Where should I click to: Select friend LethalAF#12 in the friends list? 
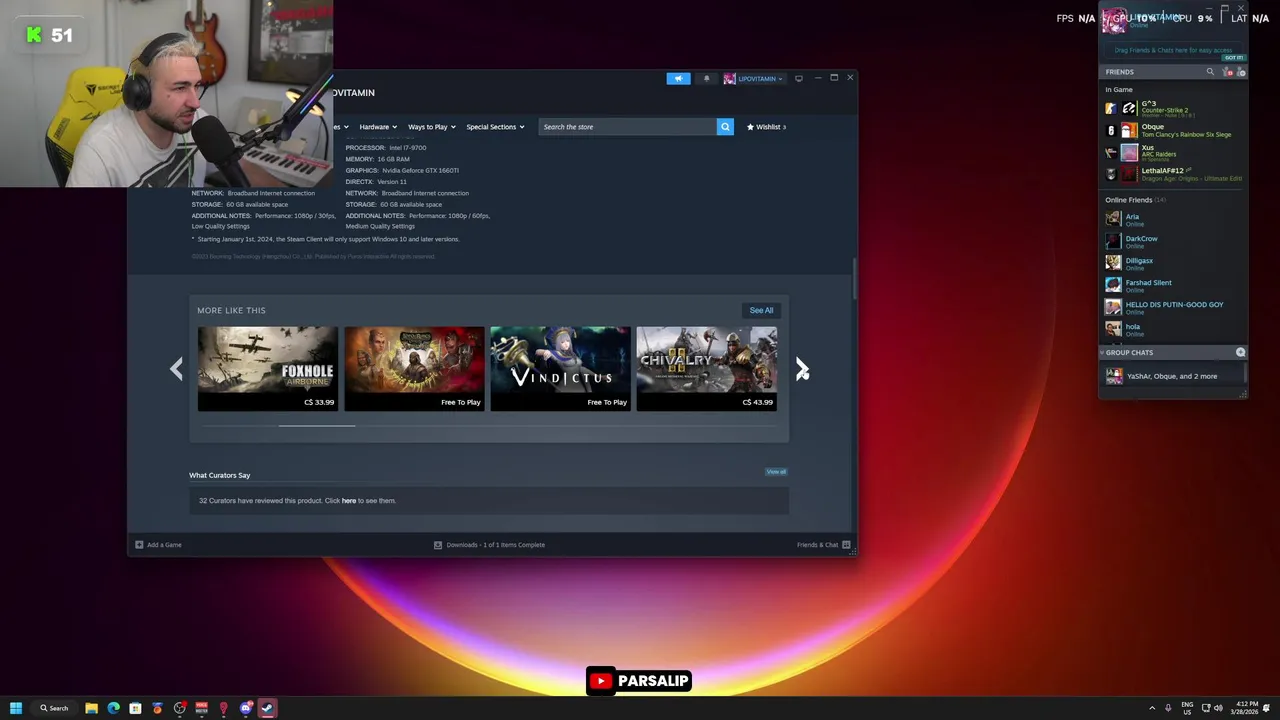[1174, 174]
